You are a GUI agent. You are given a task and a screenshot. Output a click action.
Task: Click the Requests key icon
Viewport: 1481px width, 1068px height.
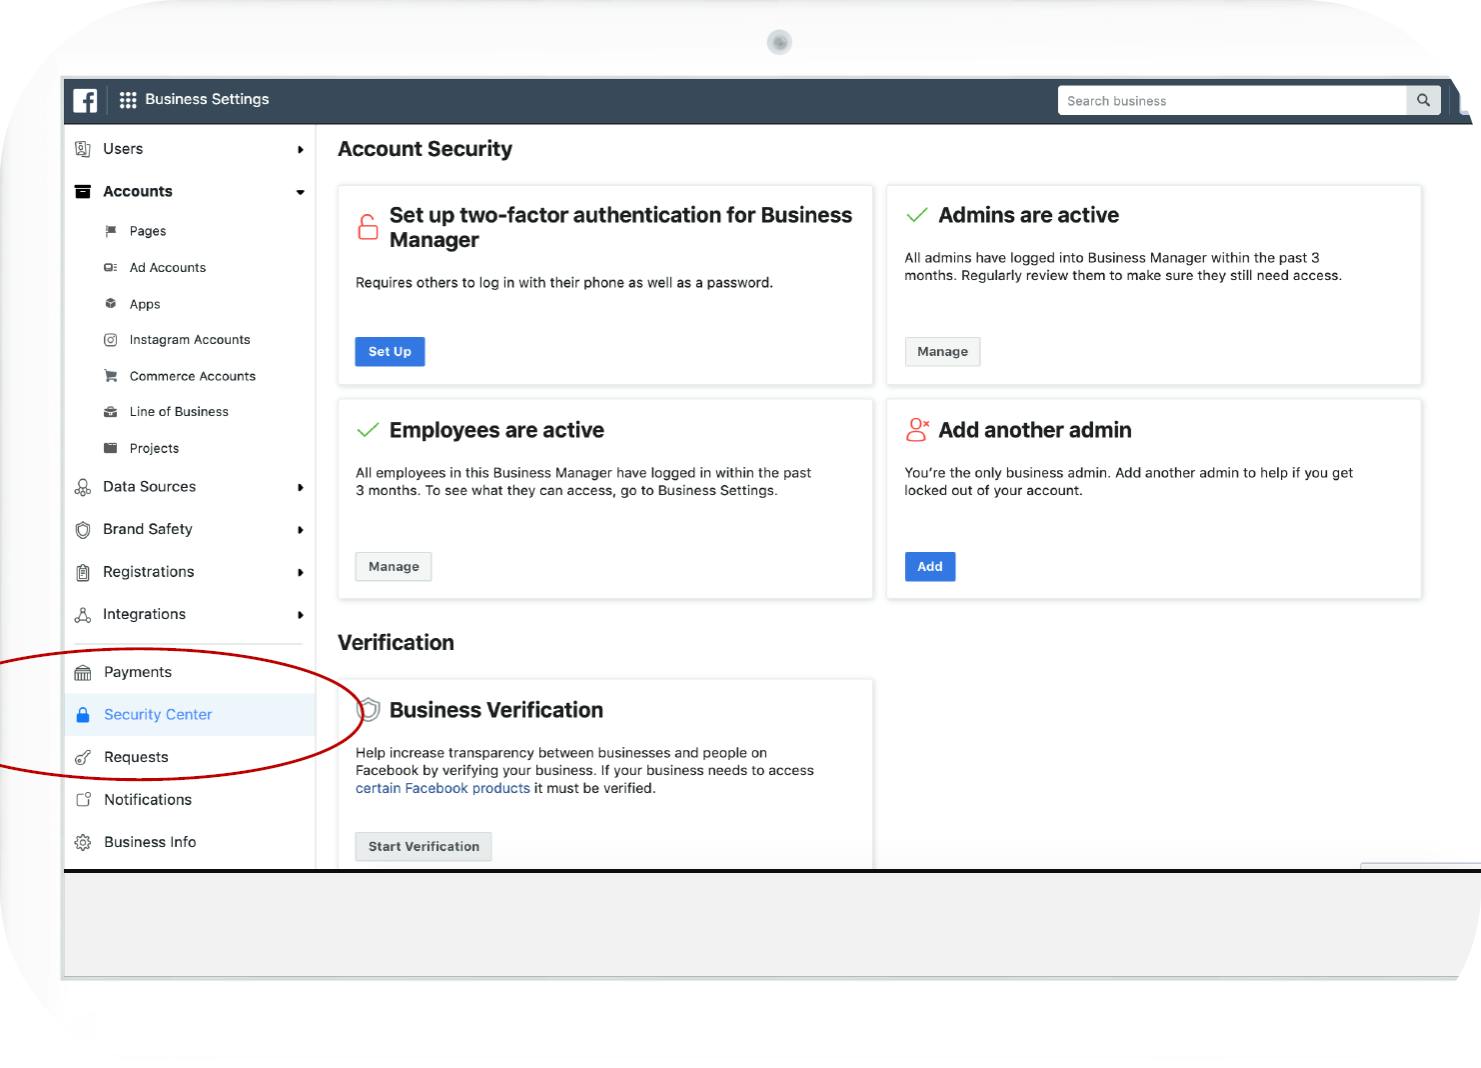pos(83,758)
